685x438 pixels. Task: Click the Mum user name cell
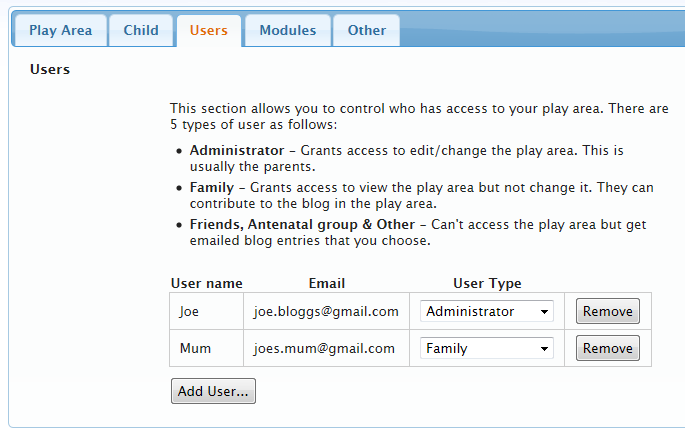click(x=195, y=348)
